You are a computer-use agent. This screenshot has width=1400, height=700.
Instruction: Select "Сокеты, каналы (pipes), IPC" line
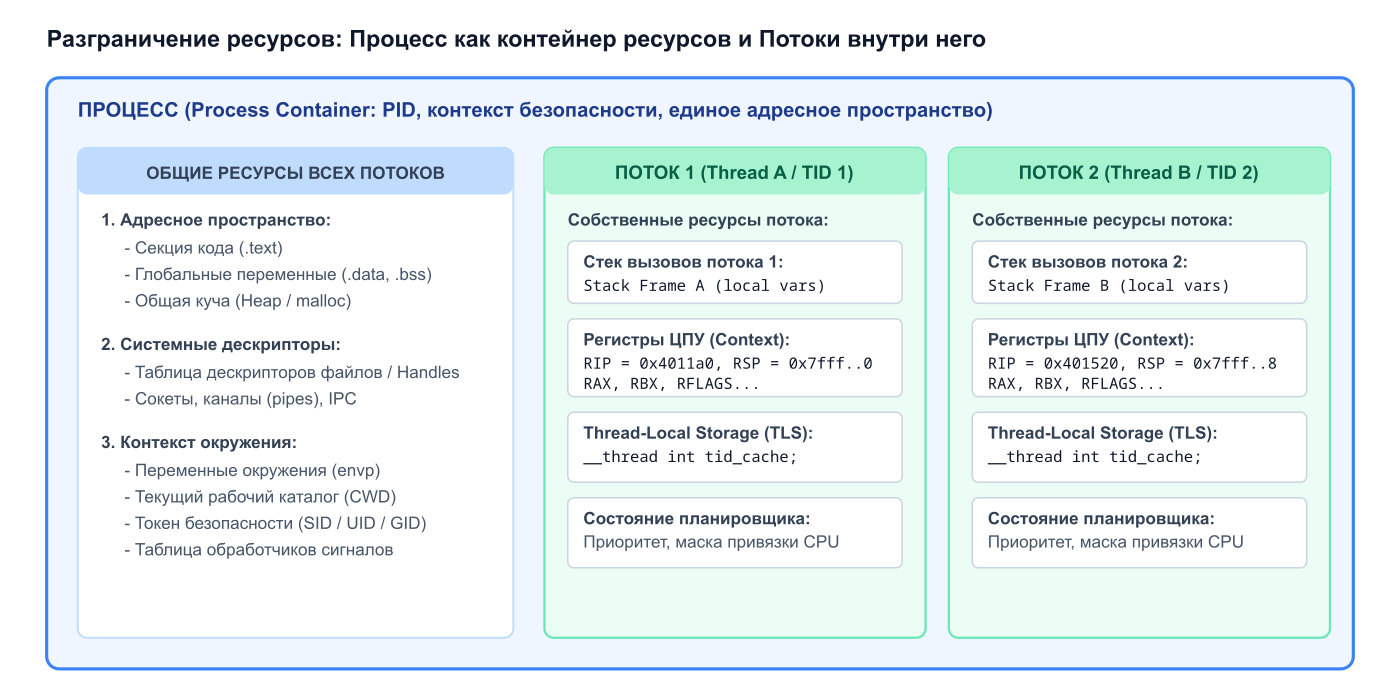click(240, 398)
